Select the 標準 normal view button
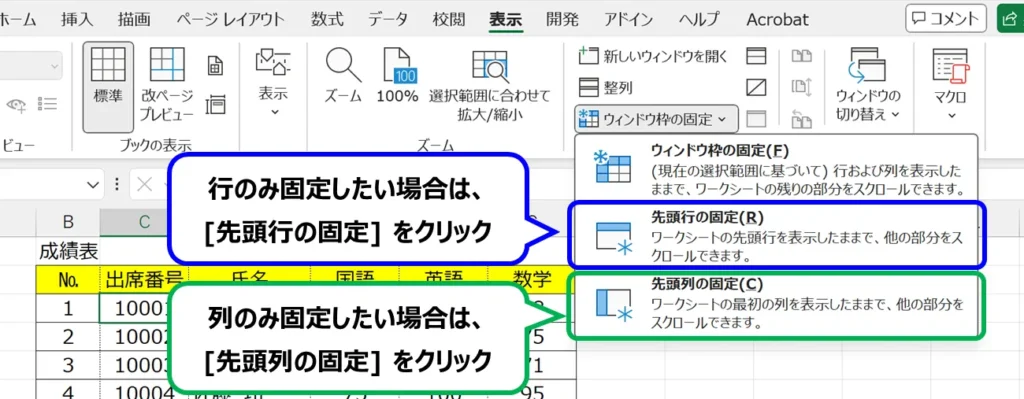This screenshot has height=399, width=1024. [x=108, y=87]
